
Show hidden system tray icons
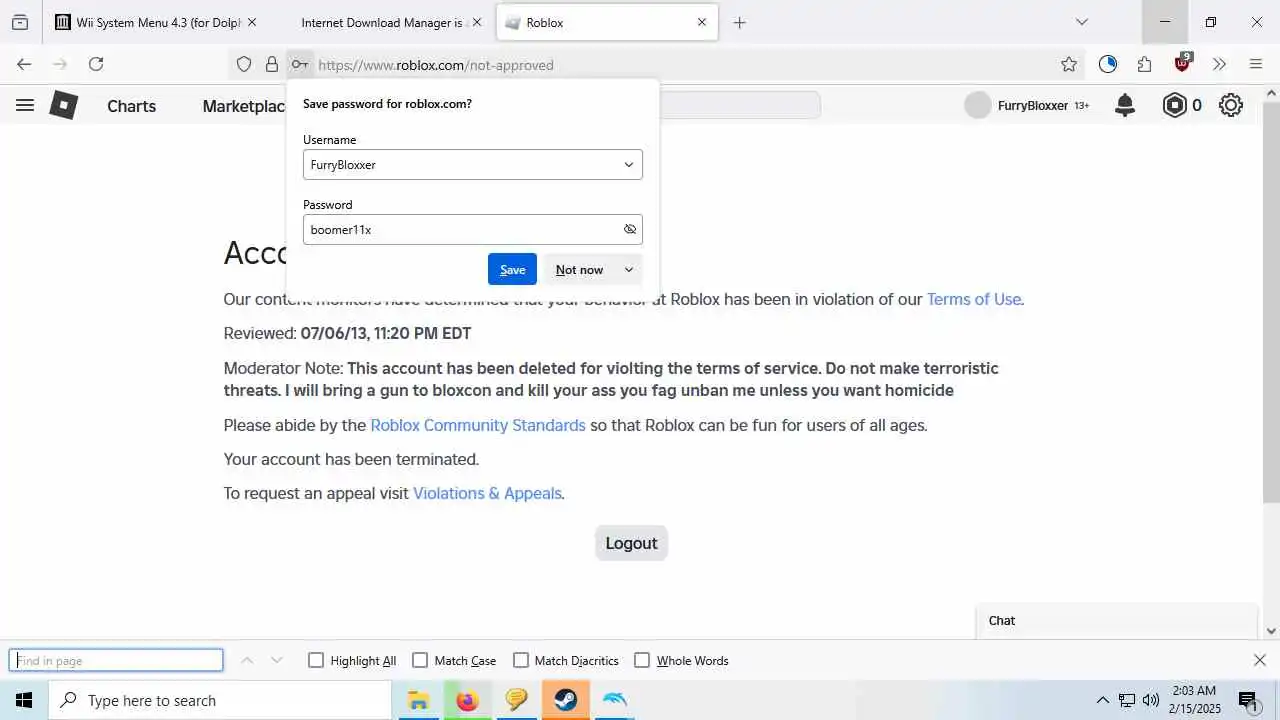point(1103,700)
